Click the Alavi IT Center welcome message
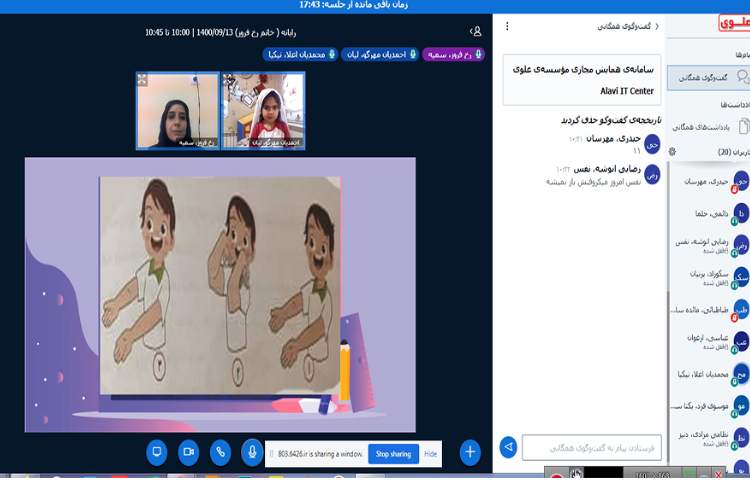 click(x=582, y=80)
